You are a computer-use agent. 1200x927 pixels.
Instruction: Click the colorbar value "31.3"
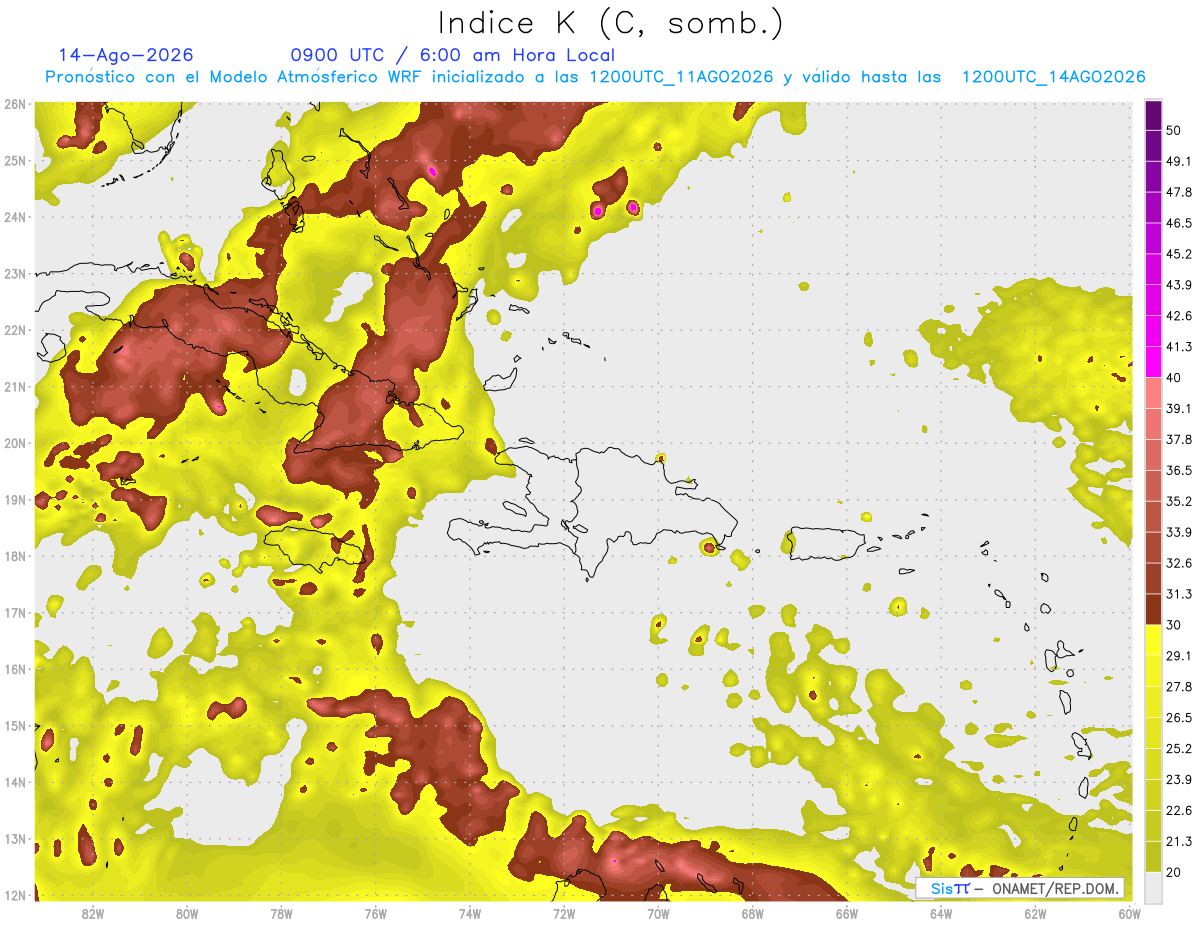pyautogui.click(x=1179, y=595)
